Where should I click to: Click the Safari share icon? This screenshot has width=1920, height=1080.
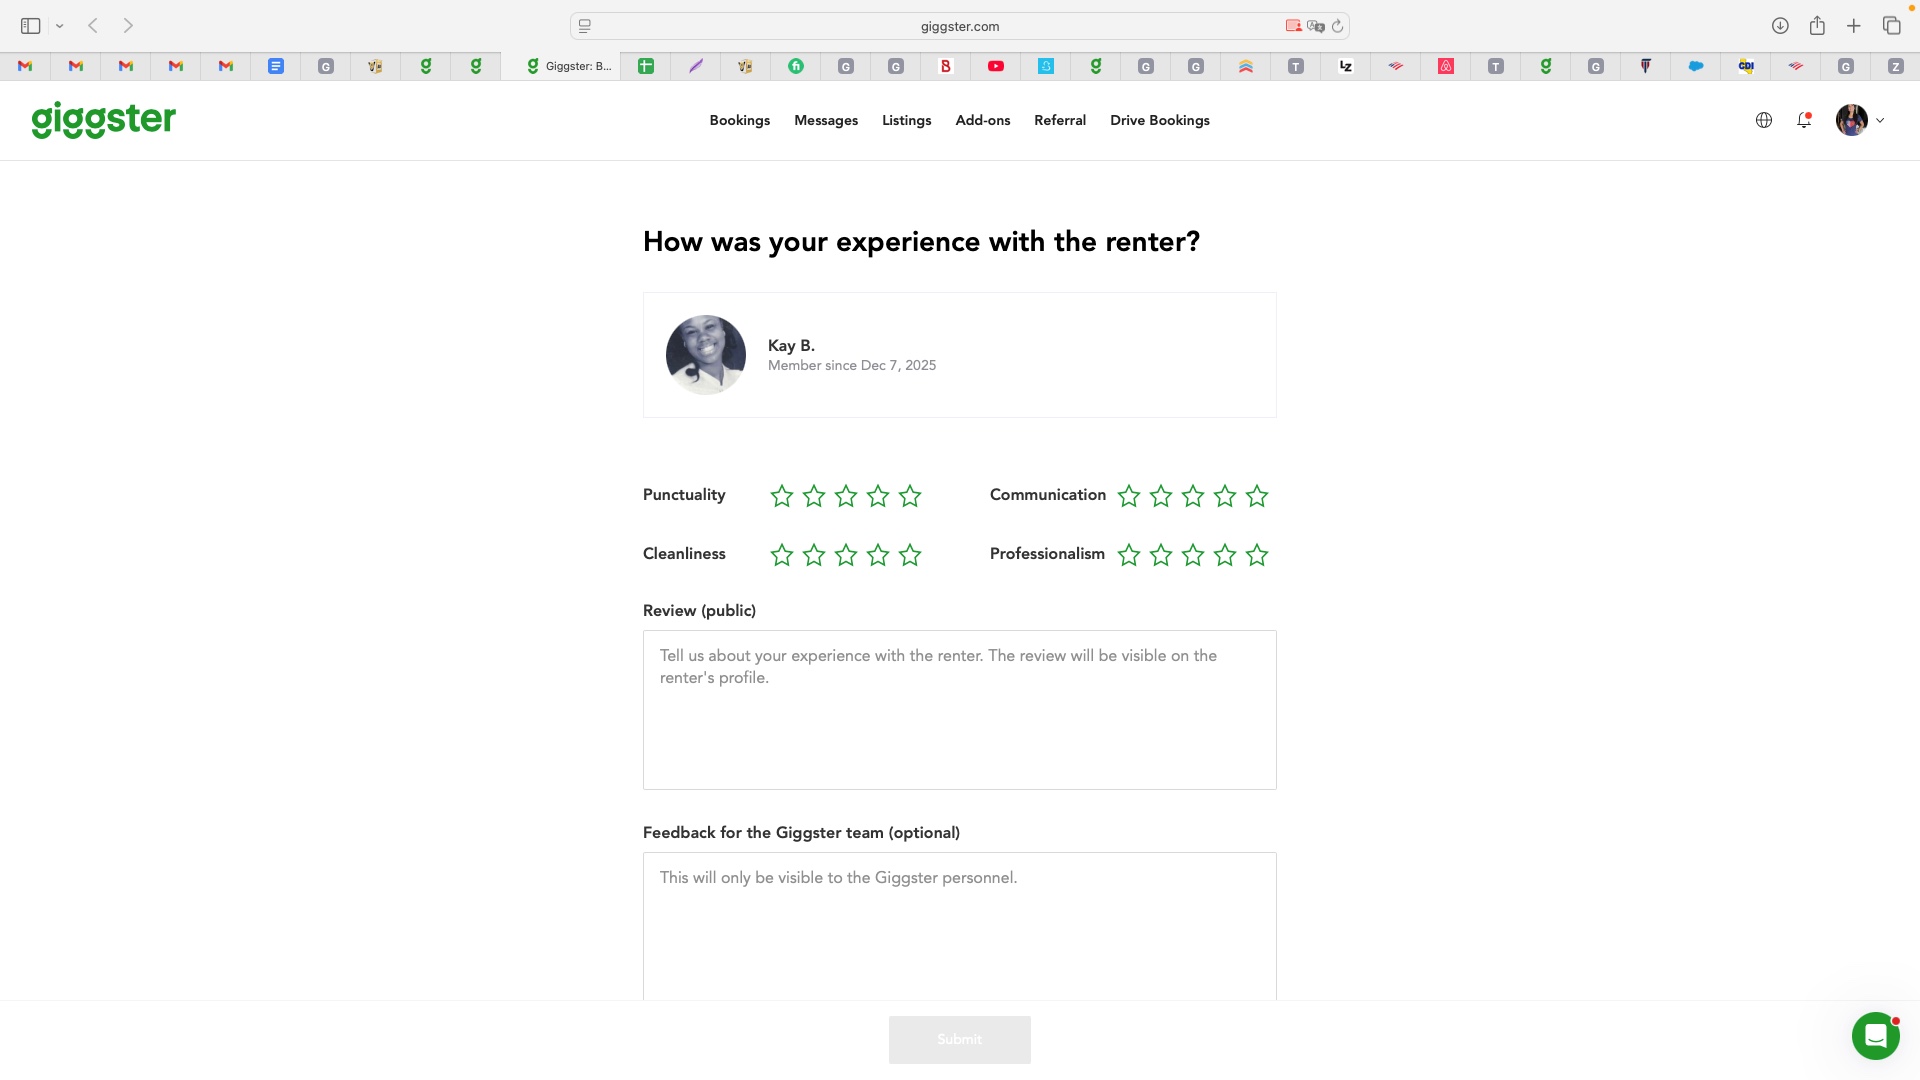(x=1817, y=26)
